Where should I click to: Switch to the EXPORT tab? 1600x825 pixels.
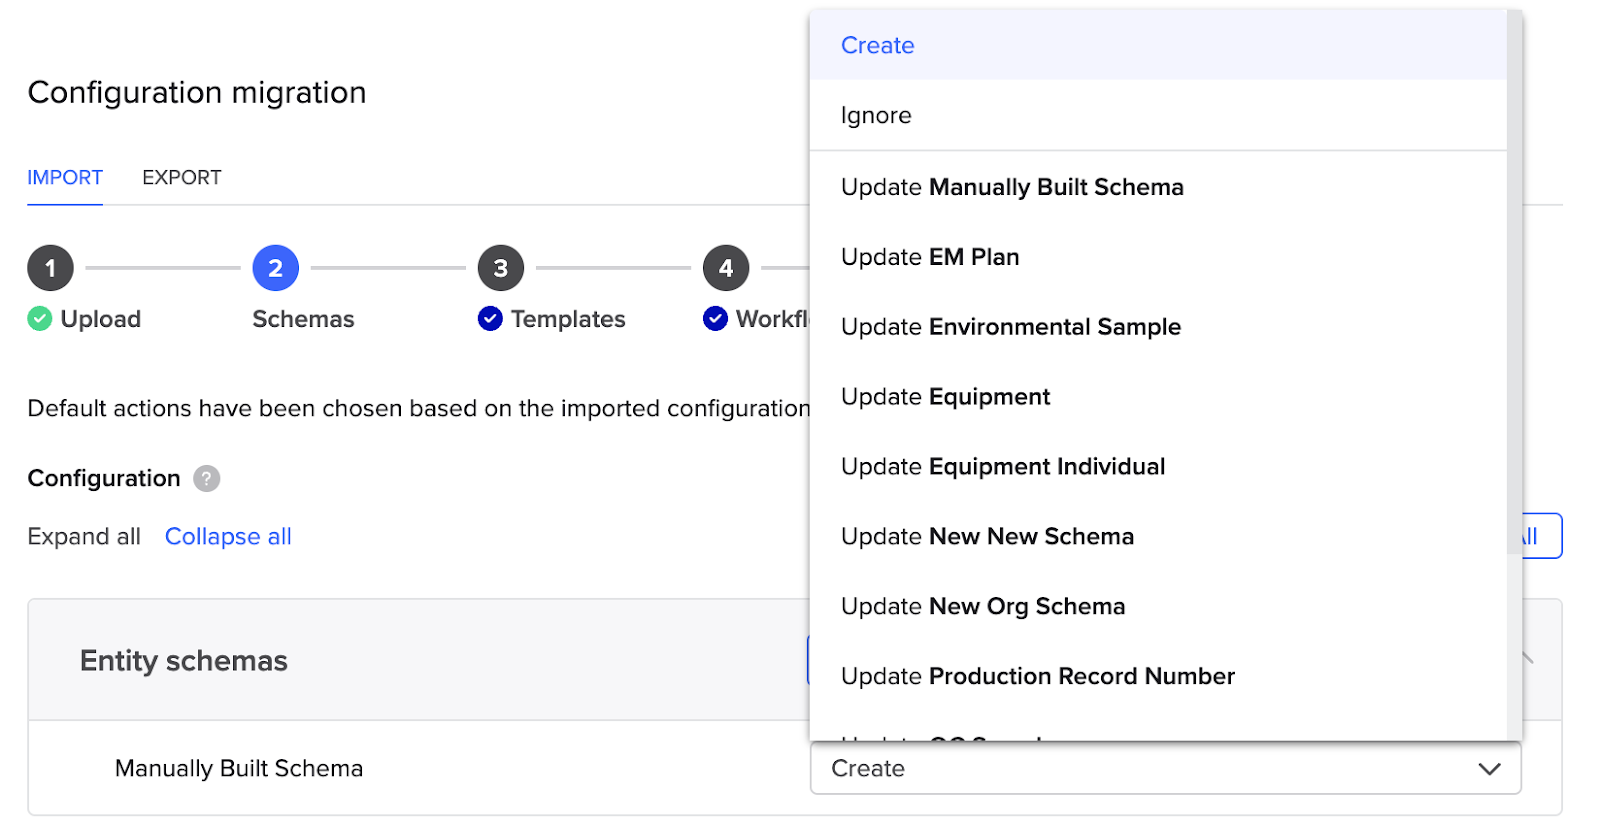[182, 178]
